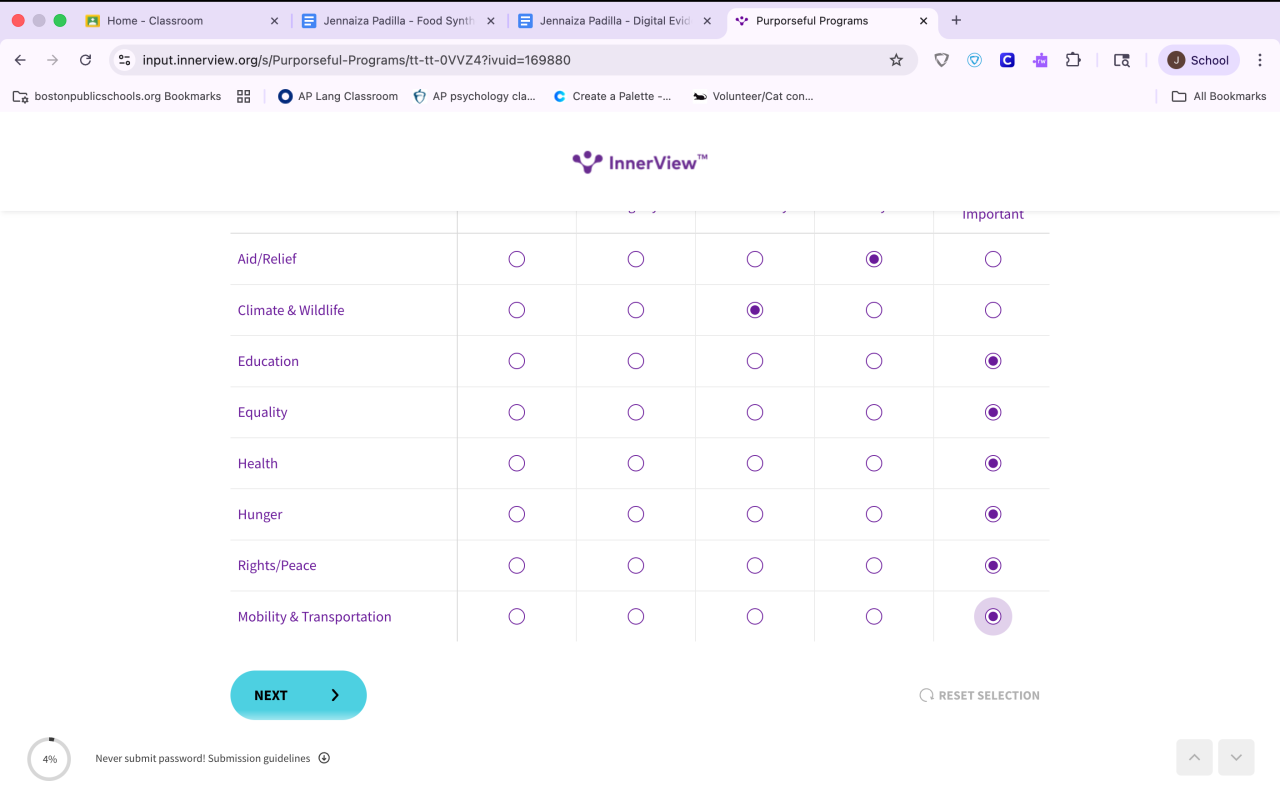Click RESET SELECTION link

tap(980, 695)
